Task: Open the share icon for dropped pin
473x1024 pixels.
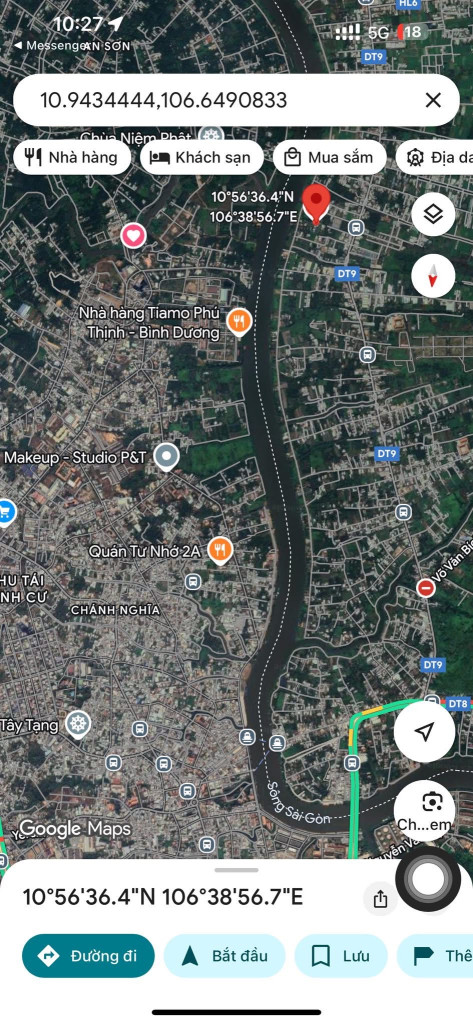Action: tap(380, 899)
